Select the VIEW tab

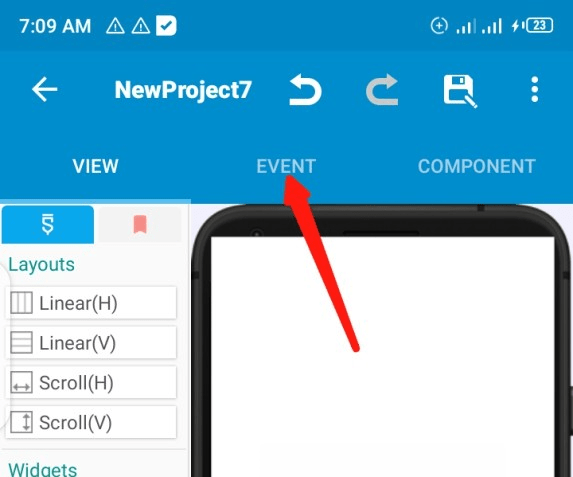(x=95, y=166)
